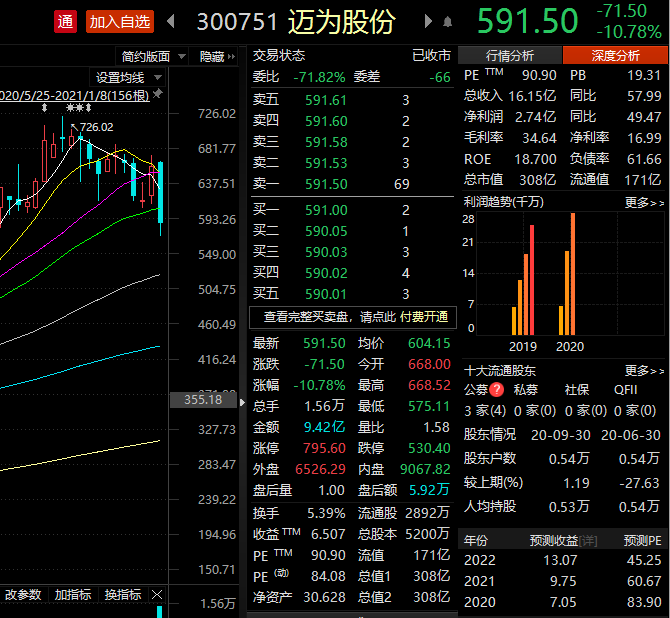Click the 改参数 button
Viewport: 670px width, 618px height.
coord(23,594)
